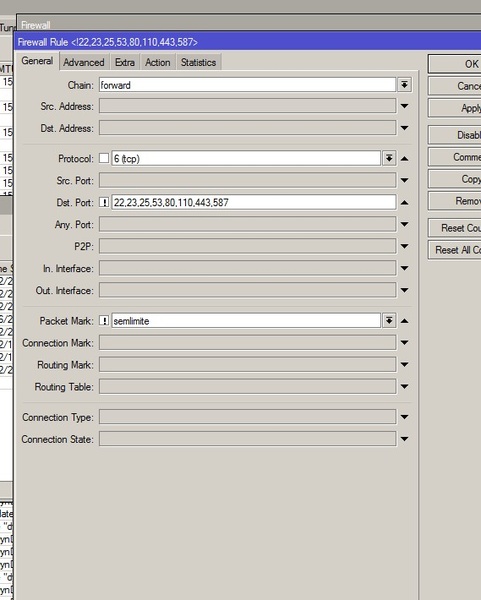Open the Chain dropdown list

[404, 85]
